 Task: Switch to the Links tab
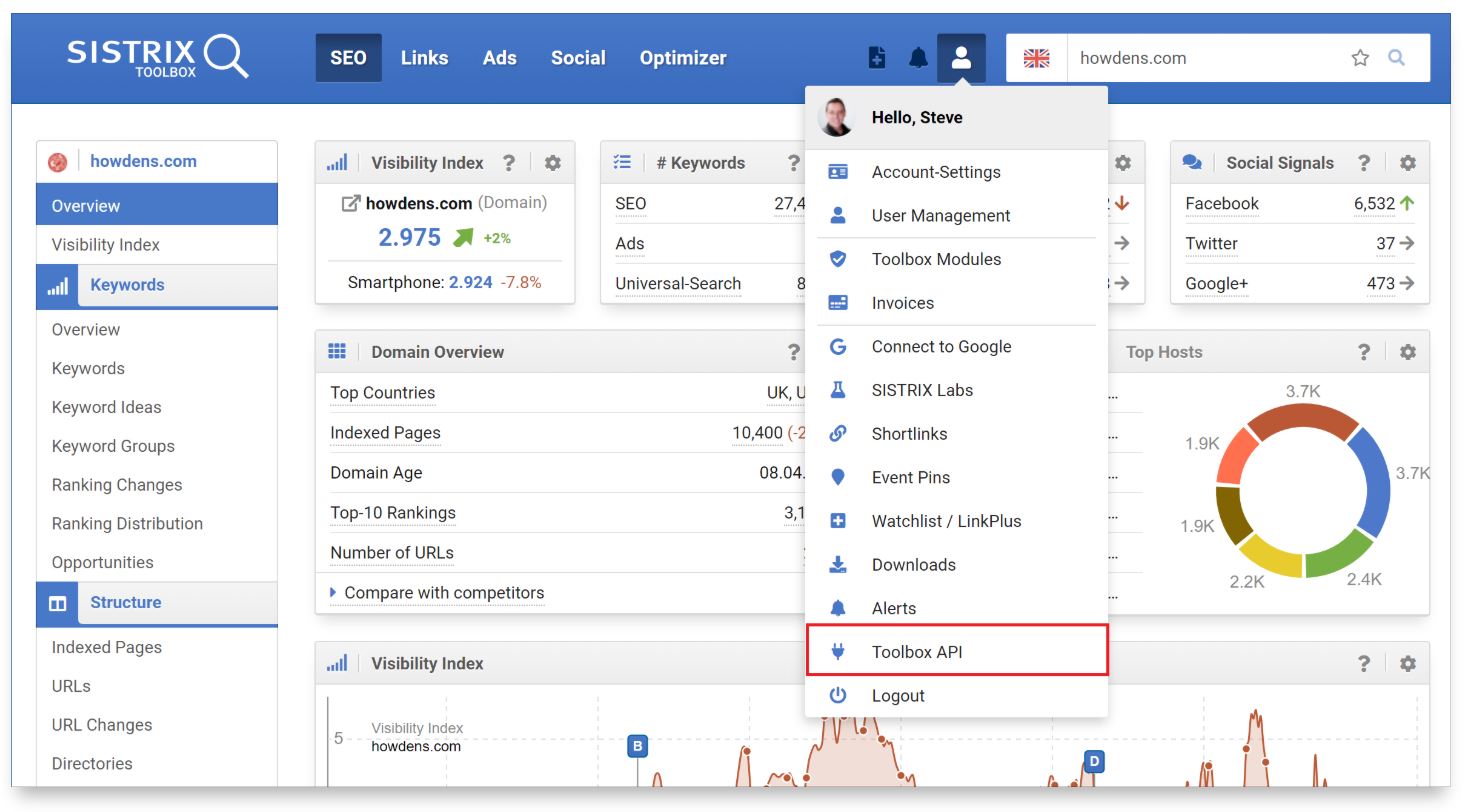click(425, 58)
